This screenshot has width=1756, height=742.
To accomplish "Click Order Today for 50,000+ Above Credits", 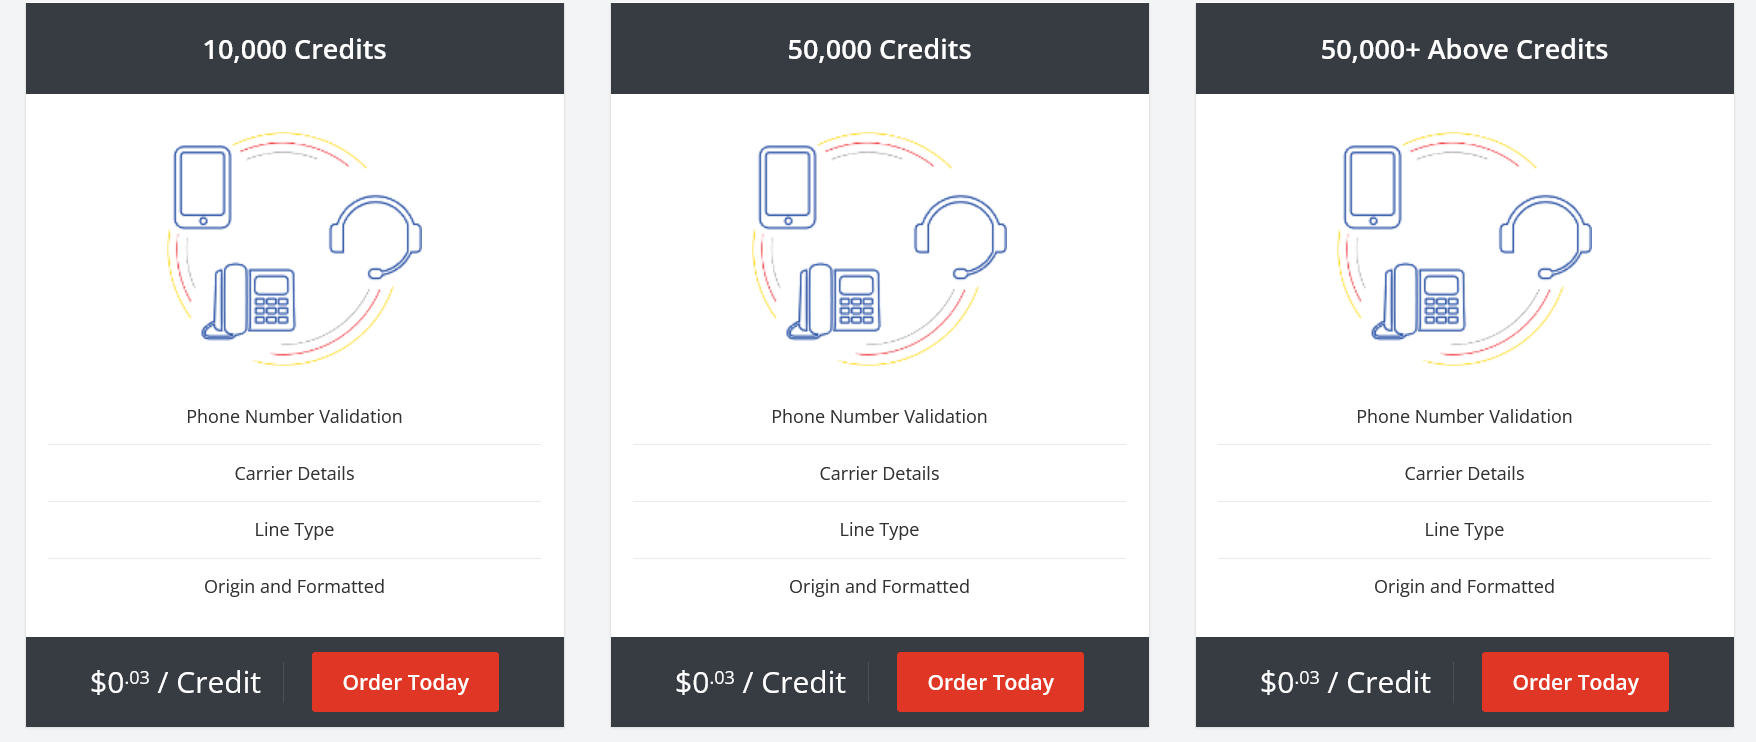I will (1575, 681).
